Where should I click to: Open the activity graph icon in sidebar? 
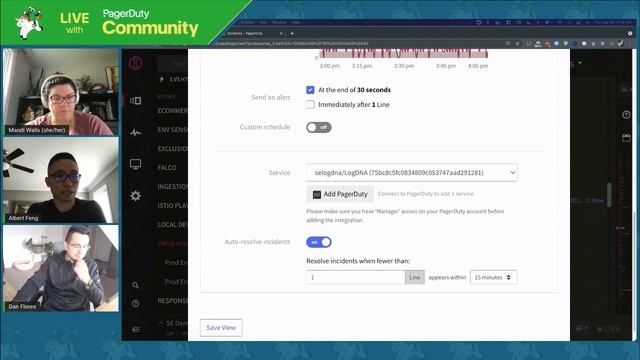click(x=136, y=132)
